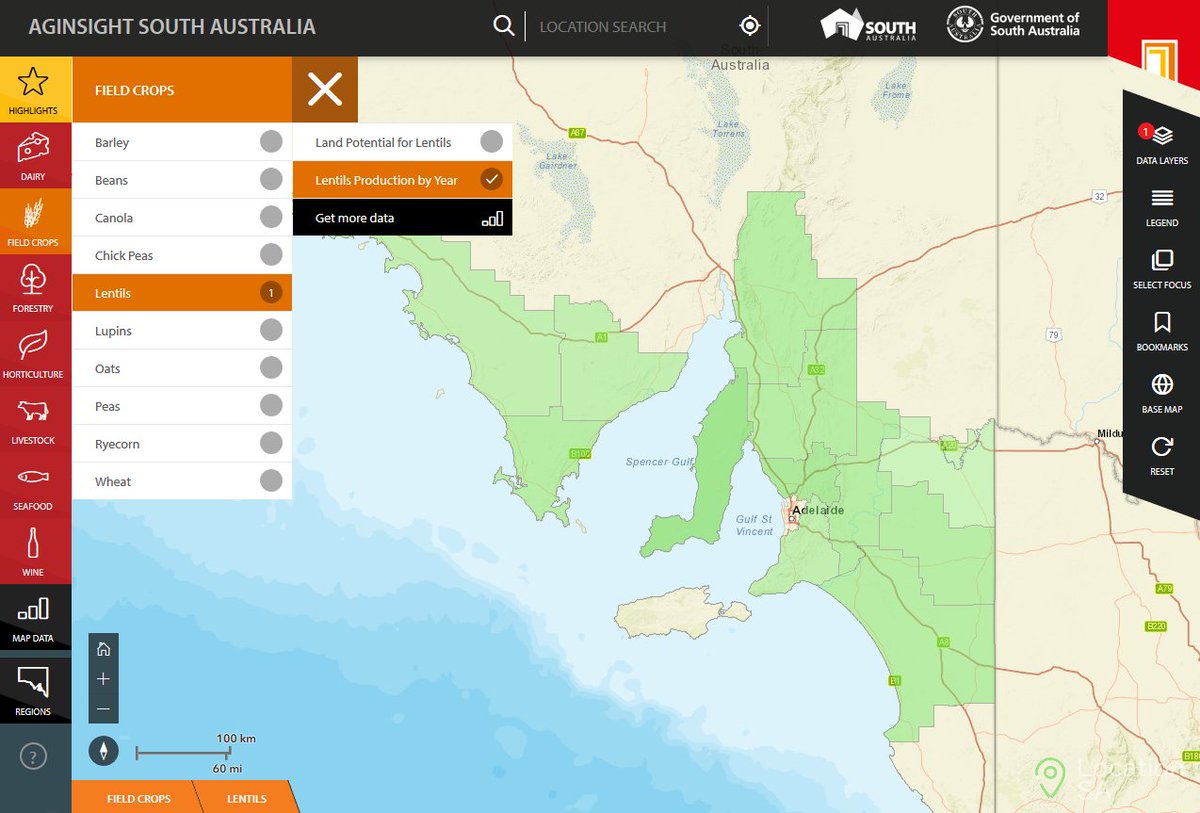The height and width of the screenshot is (813, 1200).
Task: Select Beans crop
Action: tap(182, 180)
